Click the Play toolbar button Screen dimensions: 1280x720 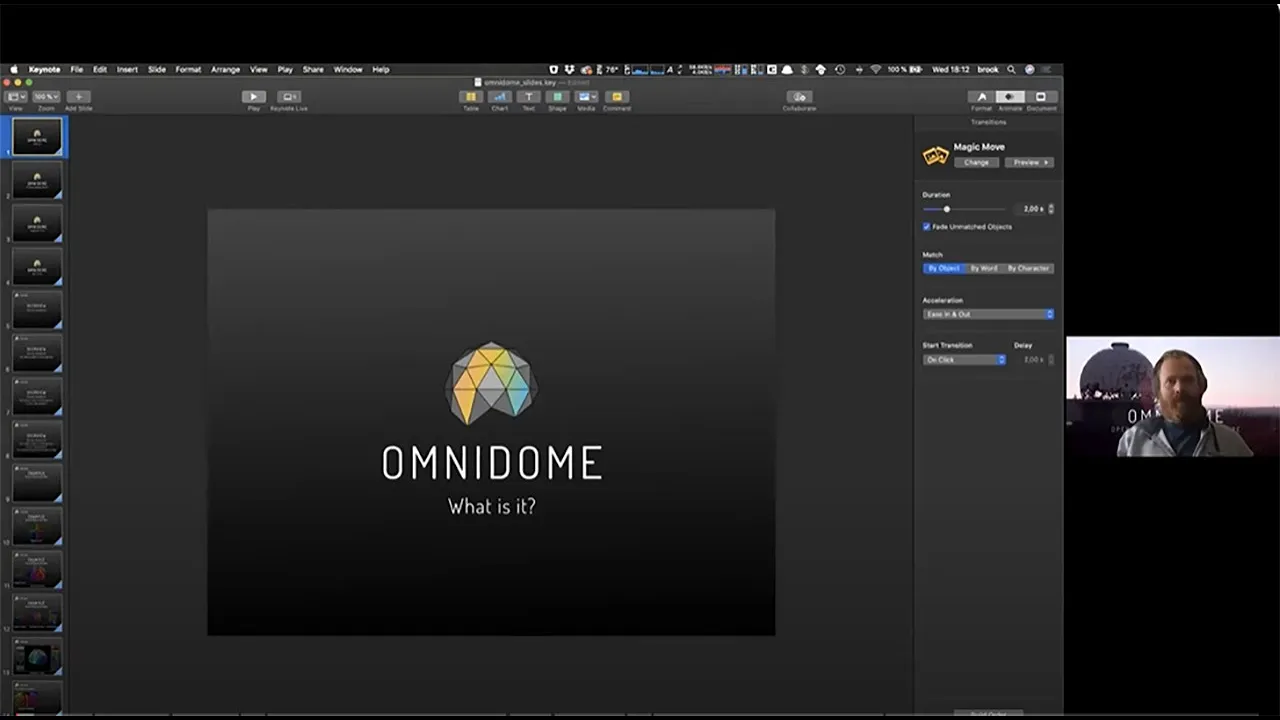[253, 97]
